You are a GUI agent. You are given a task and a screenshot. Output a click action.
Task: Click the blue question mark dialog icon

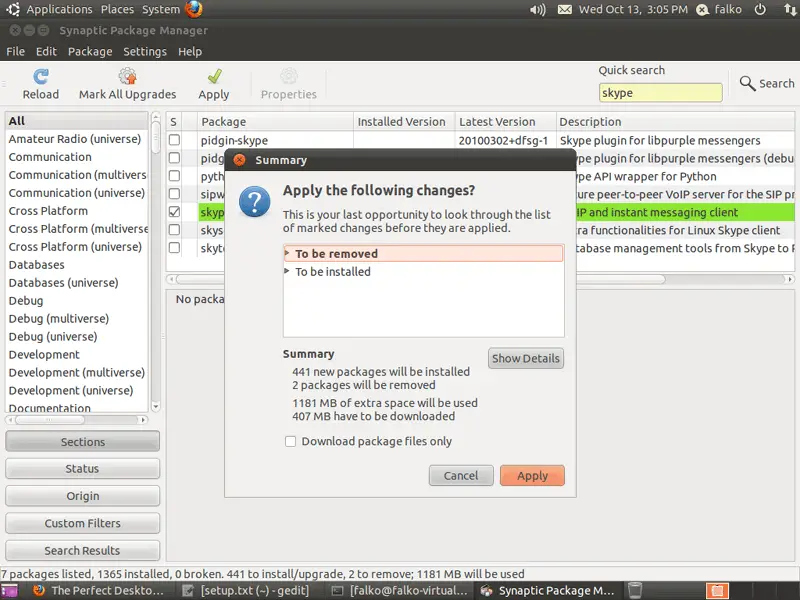tap(255, 202)
